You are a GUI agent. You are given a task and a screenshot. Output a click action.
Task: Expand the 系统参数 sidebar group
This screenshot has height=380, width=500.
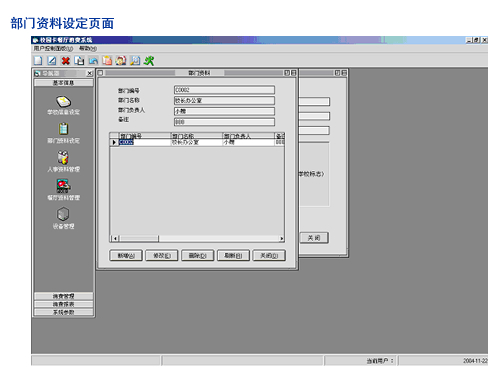click(63, 312)
